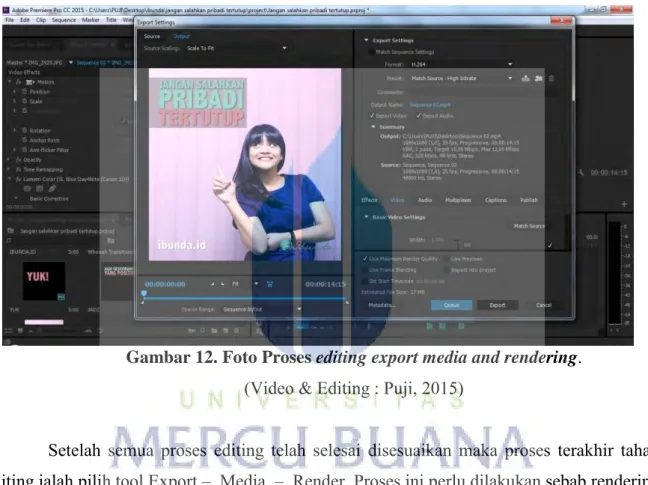648x485 pixels.
Task: Toggle the Anti-flicker Filter stopwatch icon
Action: (x=24, y=150)
